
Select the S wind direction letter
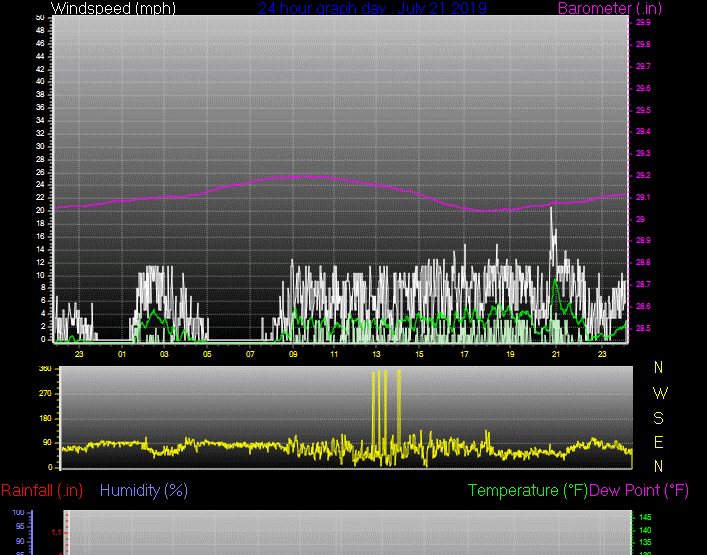[x=658, y=417]
